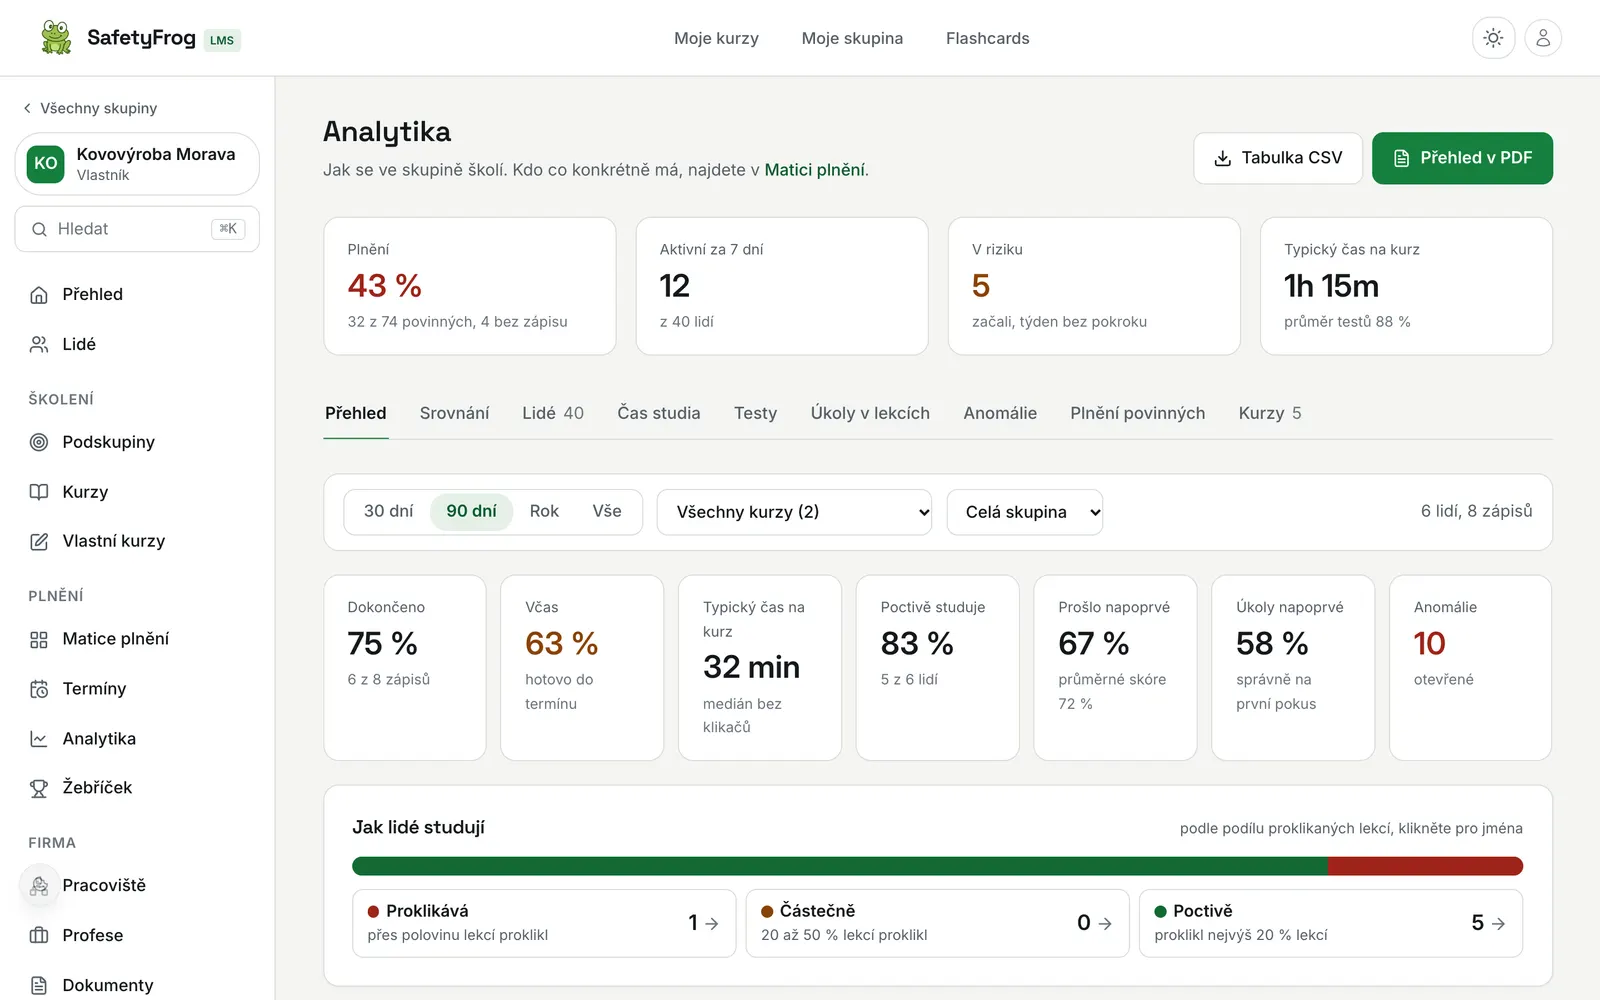
Task: Generate Přehled v PDF report
Action: [1462, 158]
